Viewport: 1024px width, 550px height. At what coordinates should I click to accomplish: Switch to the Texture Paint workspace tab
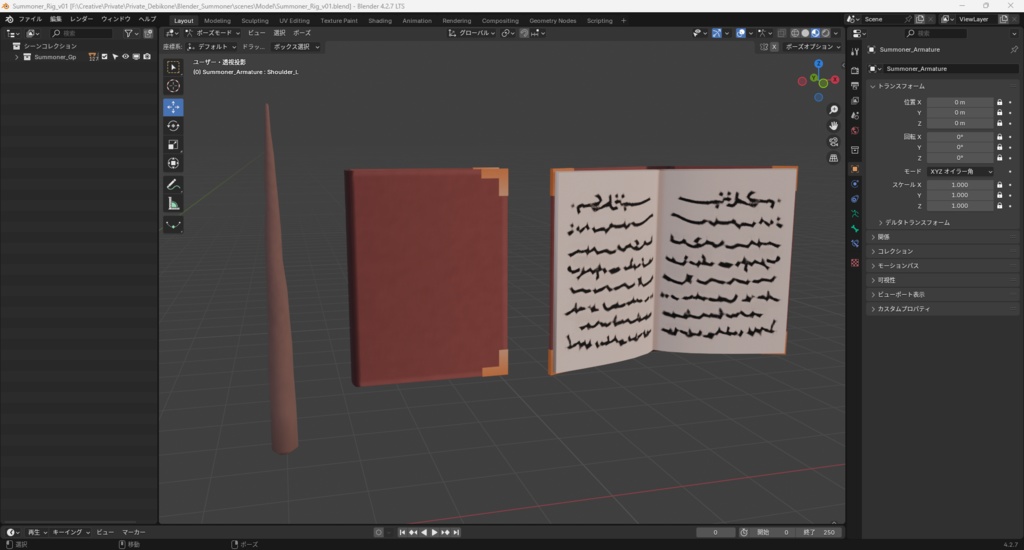(x=339, y=21)
